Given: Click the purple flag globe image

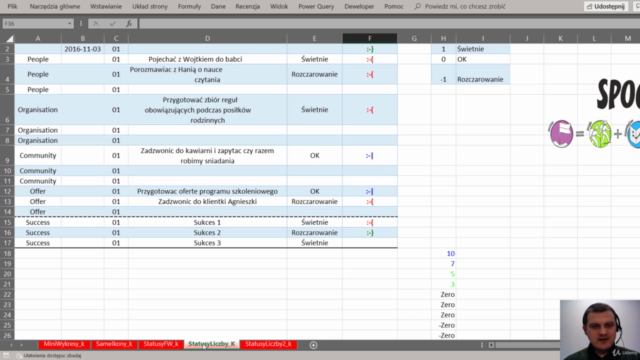Looking at the screenshot, I should [x=561, y=133].
